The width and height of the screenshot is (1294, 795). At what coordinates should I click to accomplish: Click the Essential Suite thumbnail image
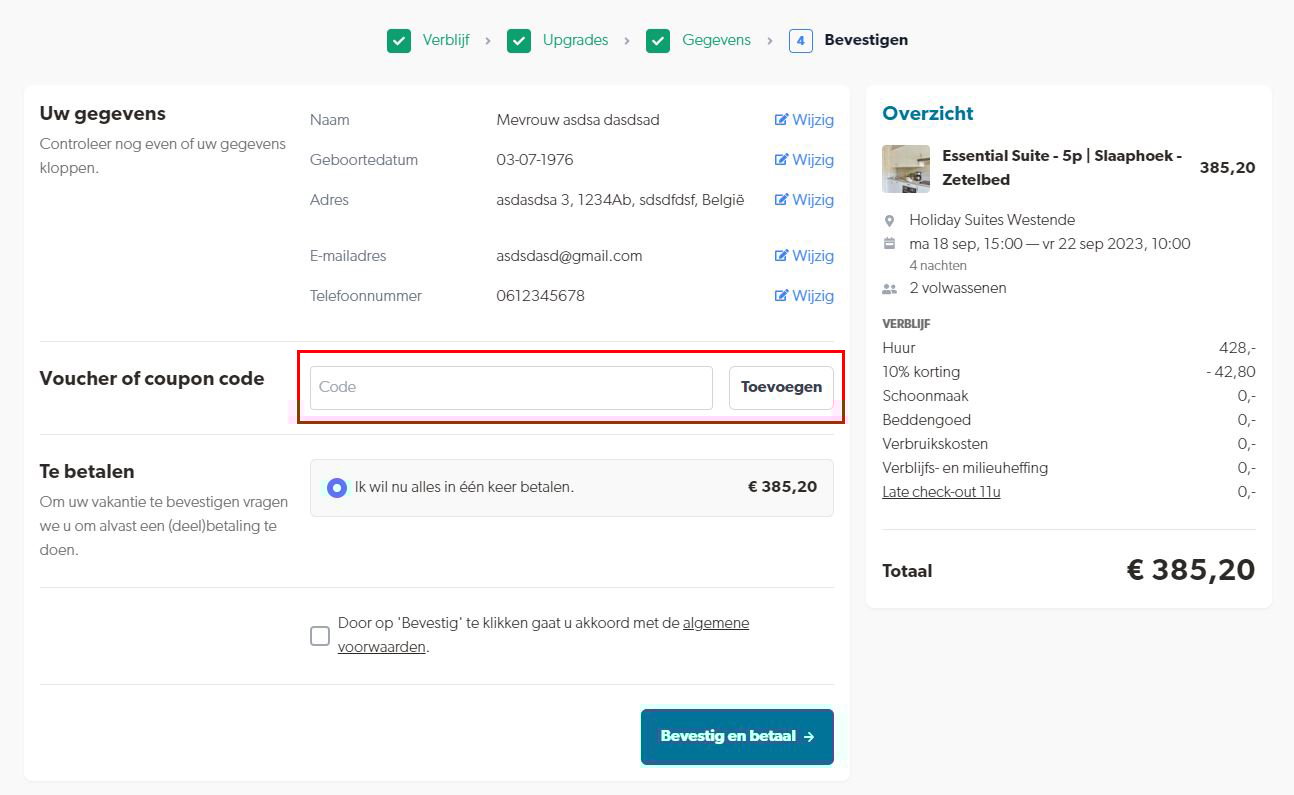[x=906, y=169]
